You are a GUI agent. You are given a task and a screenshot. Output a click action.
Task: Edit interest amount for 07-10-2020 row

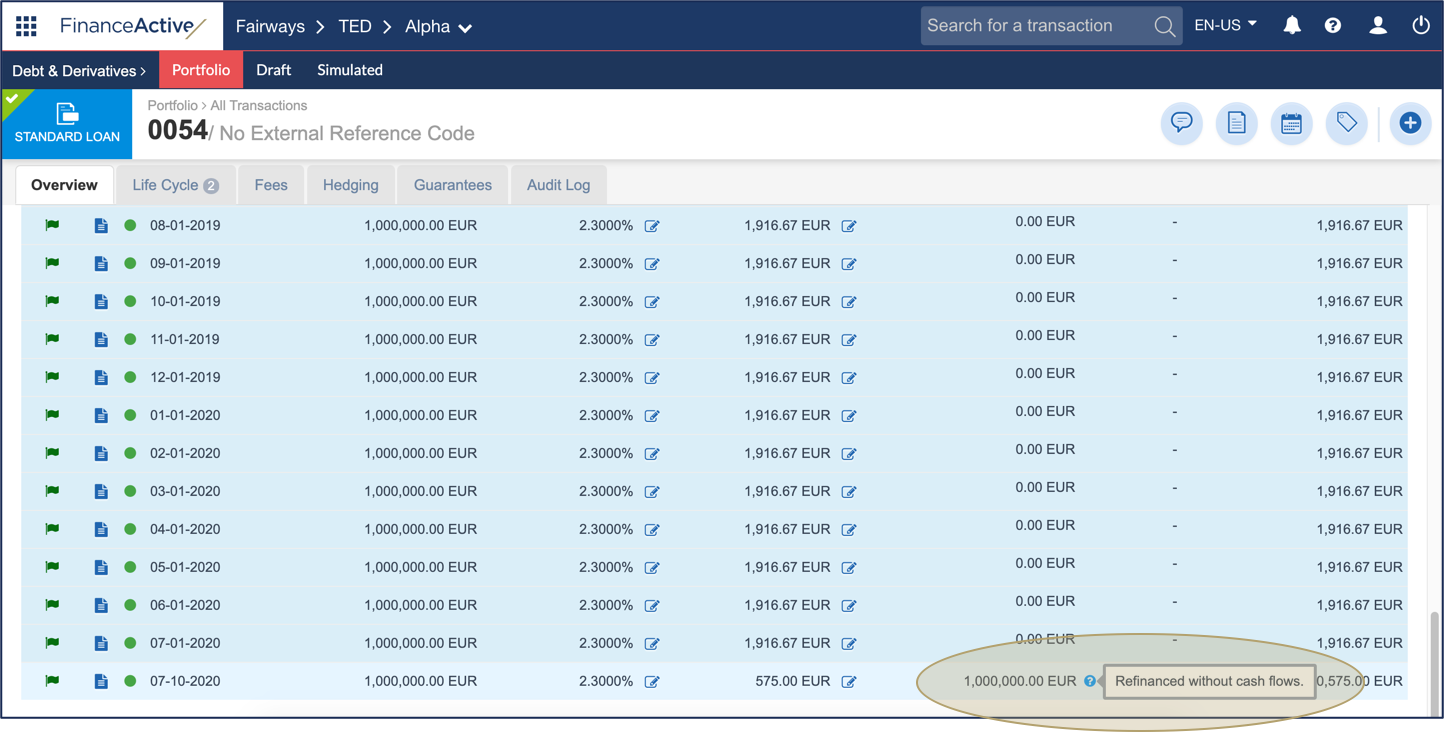click(x=849, y=682)
